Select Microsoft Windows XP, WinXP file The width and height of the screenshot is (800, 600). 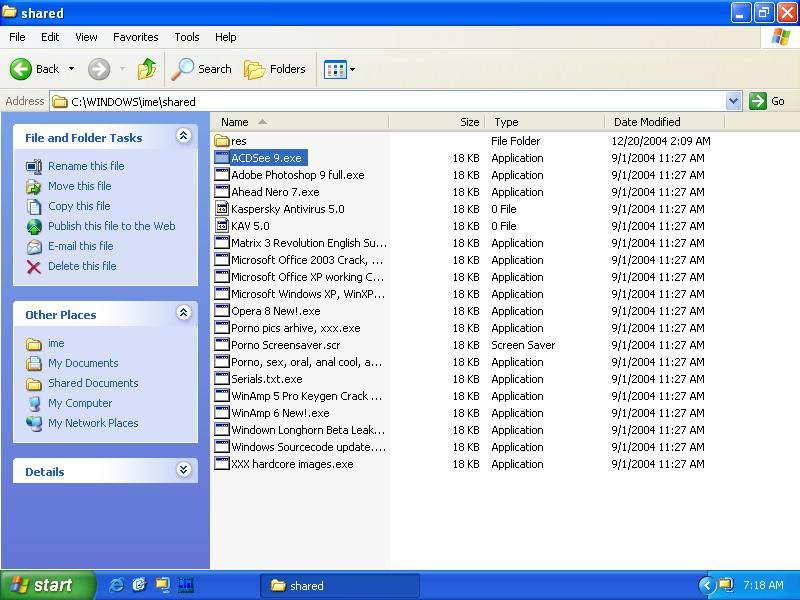308,294
